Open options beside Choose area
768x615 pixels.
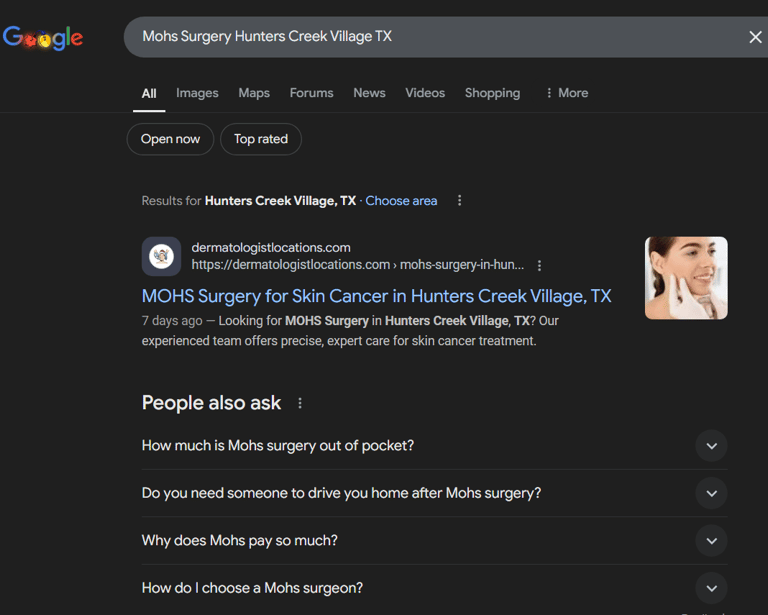[459, 200]
